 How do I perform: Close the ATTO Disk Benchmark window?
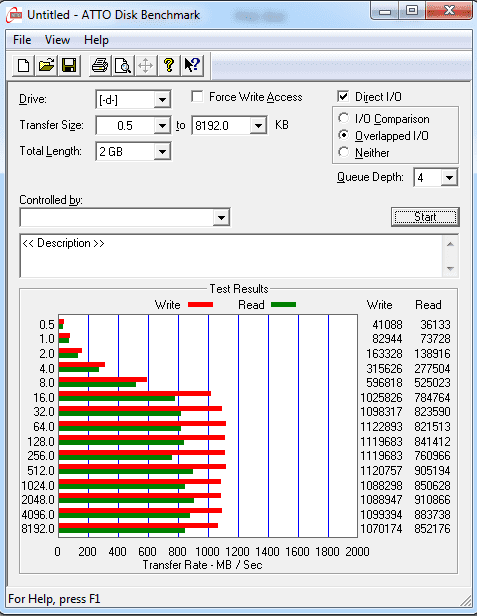click(449, 11)
